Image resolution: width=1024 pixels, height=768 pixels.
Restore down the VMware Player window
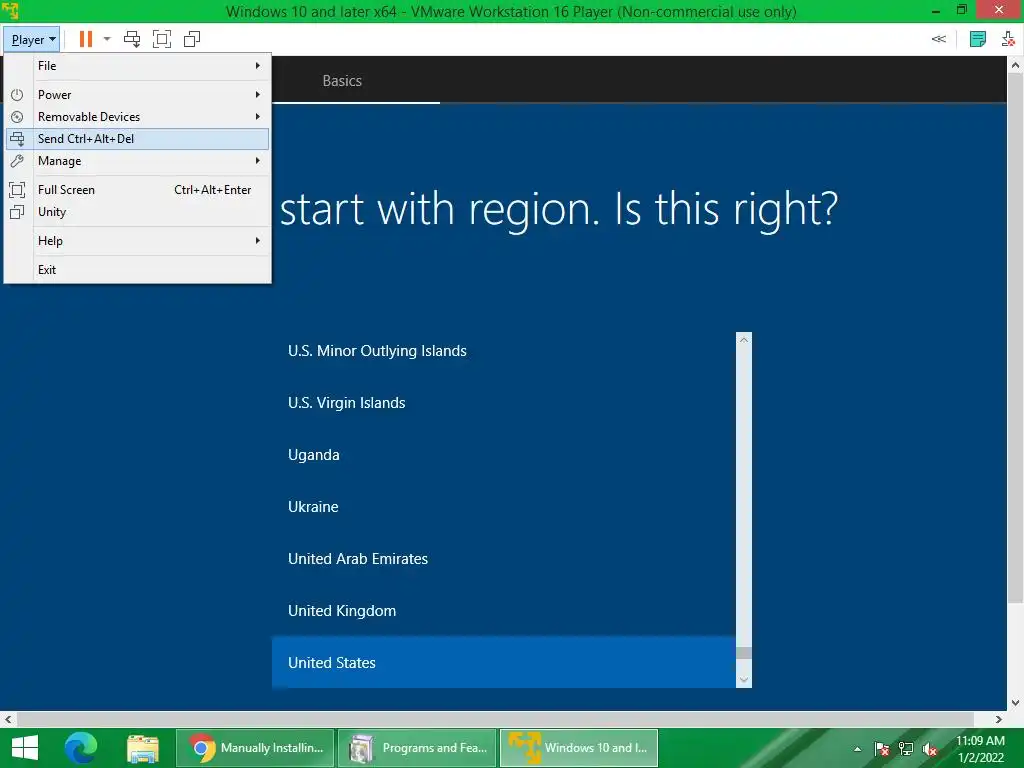(x=962, y=10)
